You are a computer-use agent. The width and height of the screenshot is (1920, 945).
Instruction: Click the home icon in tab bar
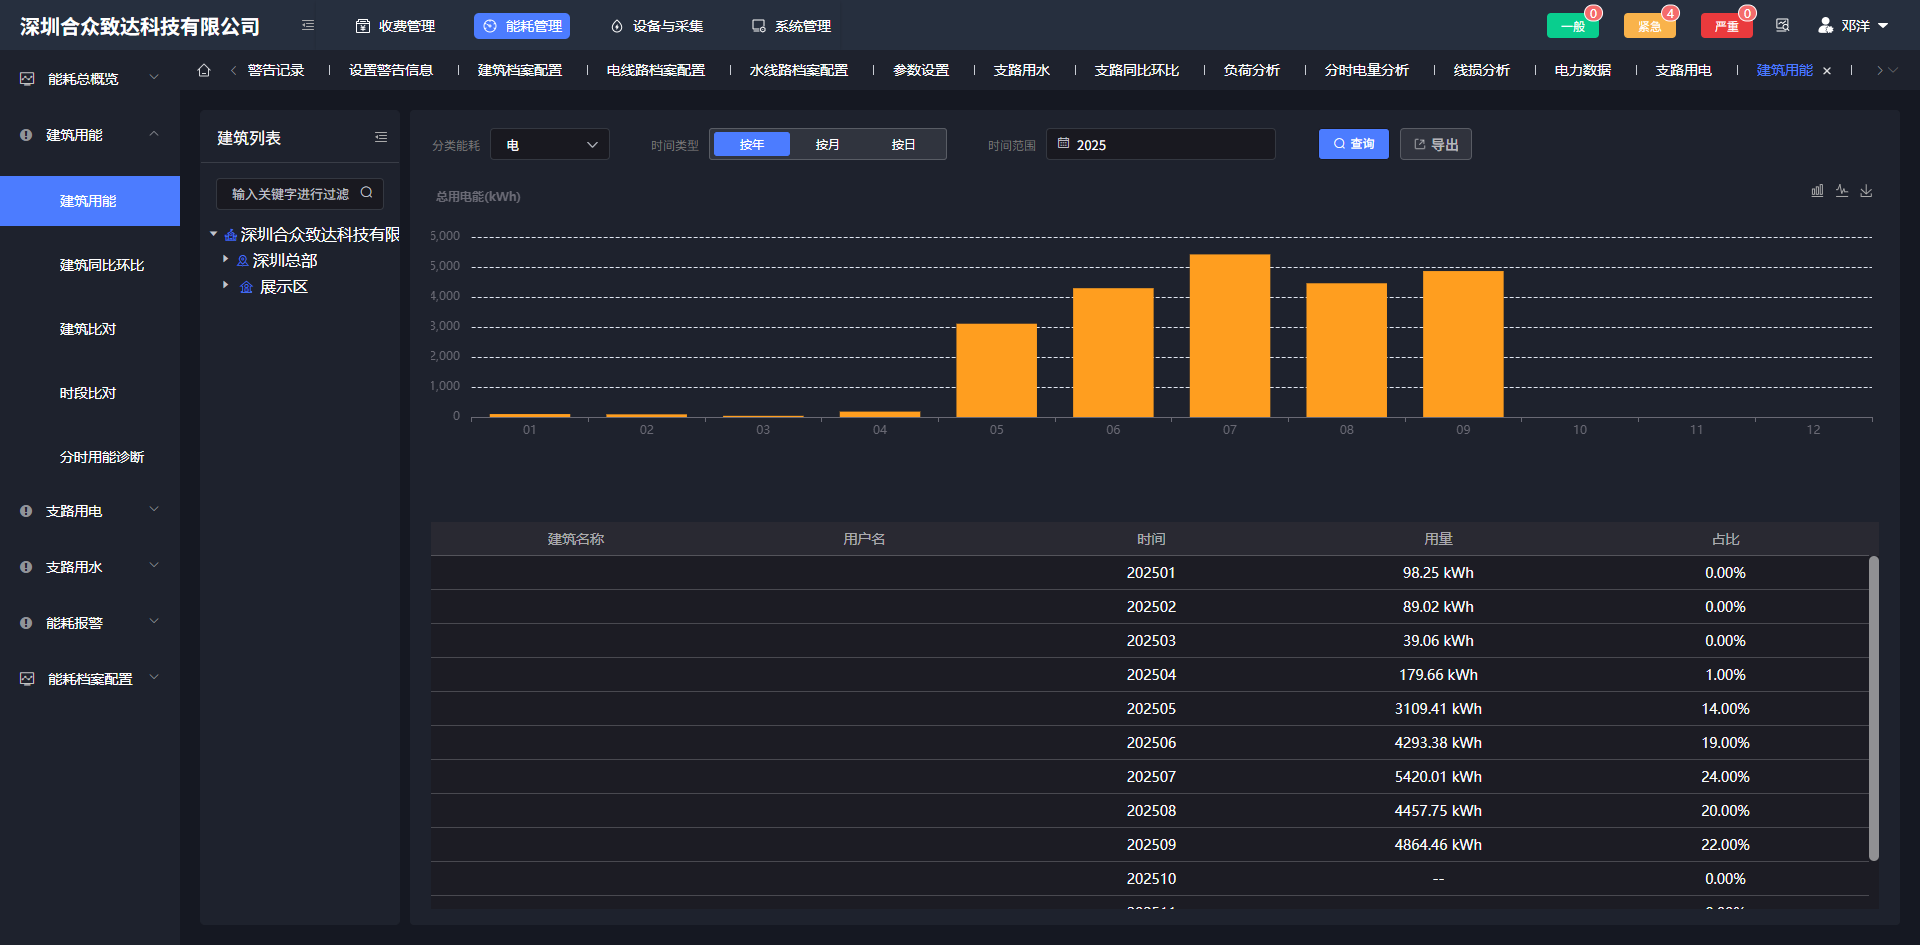[x=204, y=70]
